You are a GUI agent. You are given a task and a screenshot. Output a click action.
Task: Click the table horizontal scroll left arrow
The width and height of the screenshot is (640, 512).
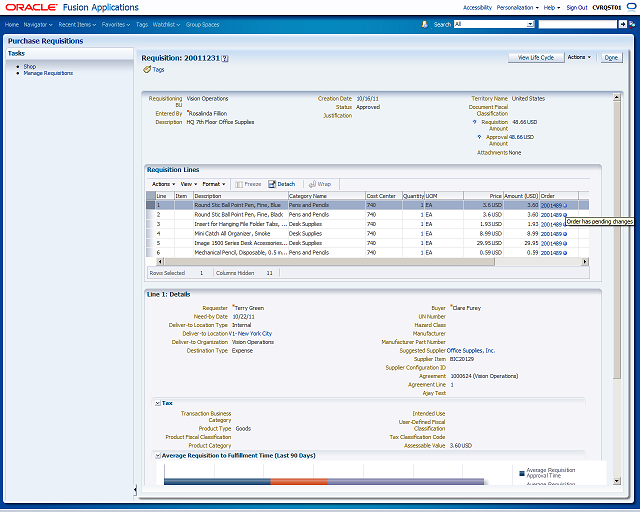[x=160, y=262]
